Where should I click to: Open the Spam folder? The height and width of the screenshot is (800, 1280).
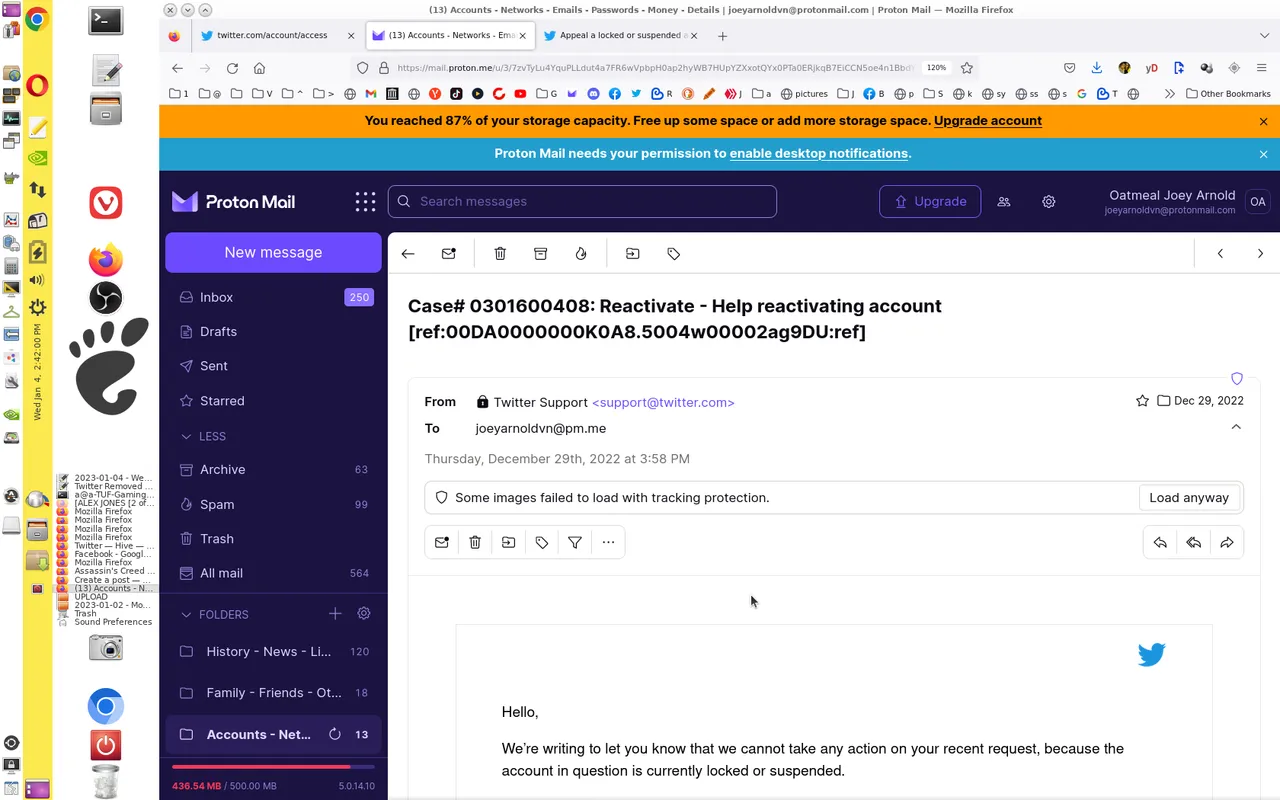[x=273, y=504]
